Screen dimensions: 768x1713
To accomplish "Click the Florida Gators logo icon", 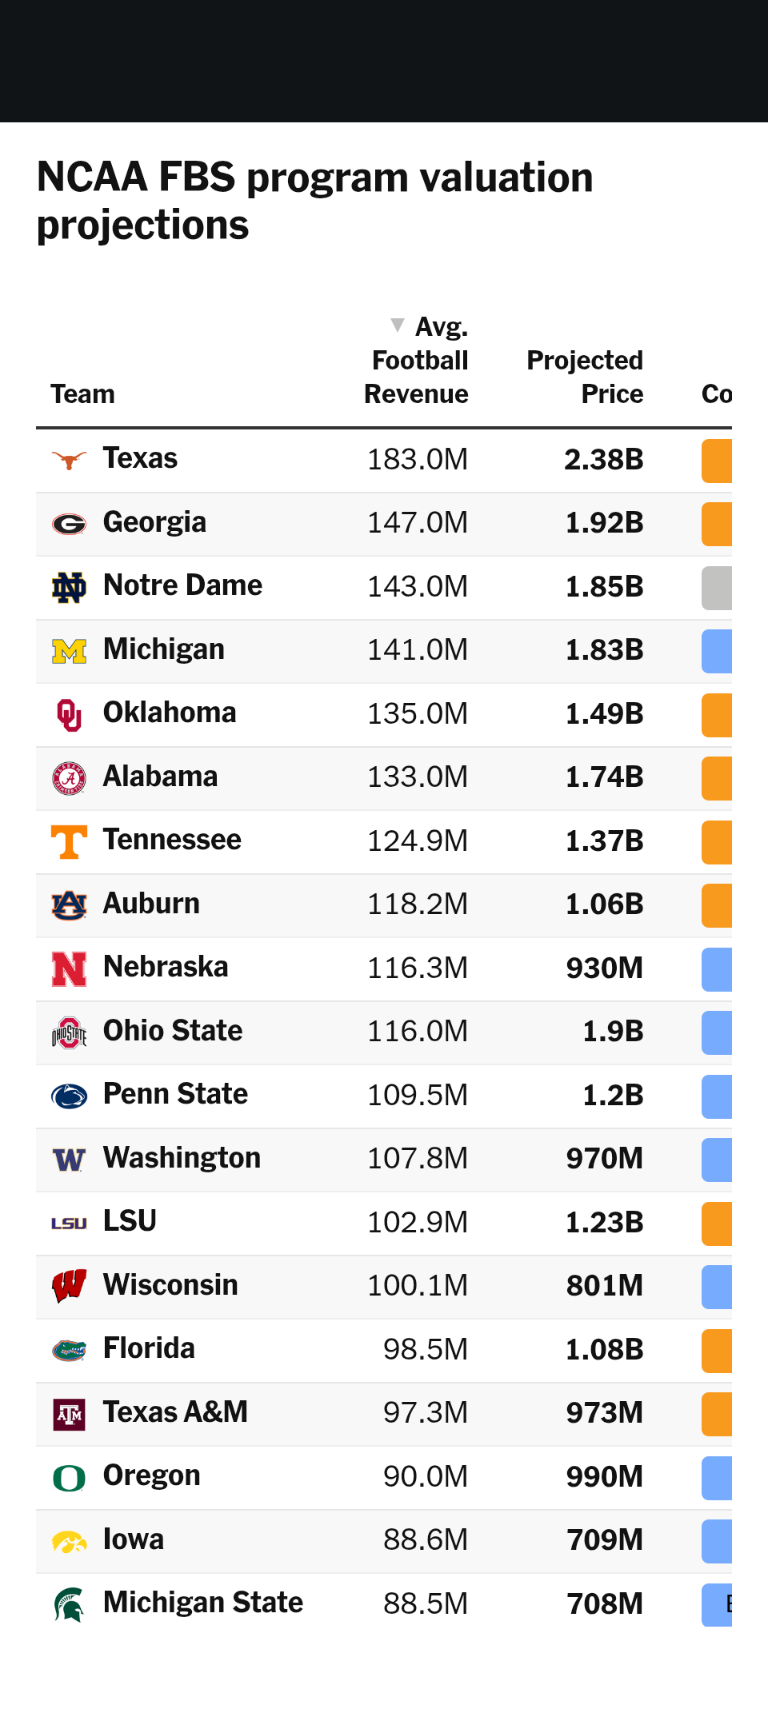I will pos(69,1350).
